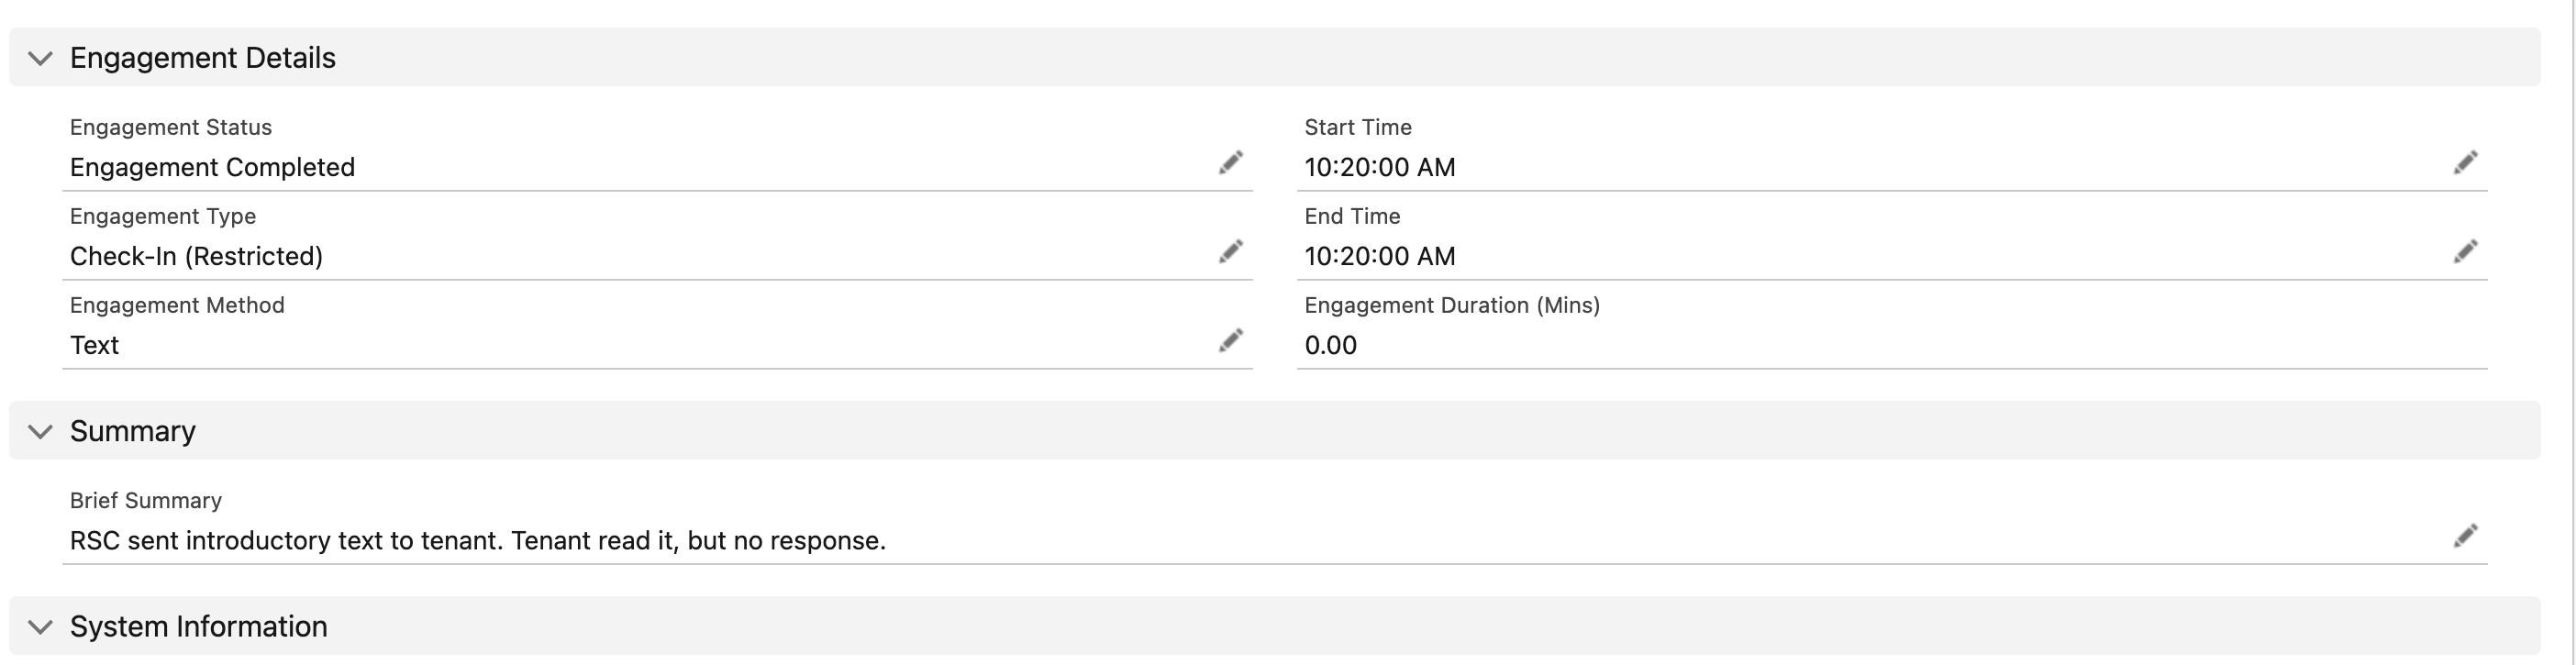The height and width of the screenshot is (665, 2576).
Task: Click the System Information heading text
Action: coord(199,627)
